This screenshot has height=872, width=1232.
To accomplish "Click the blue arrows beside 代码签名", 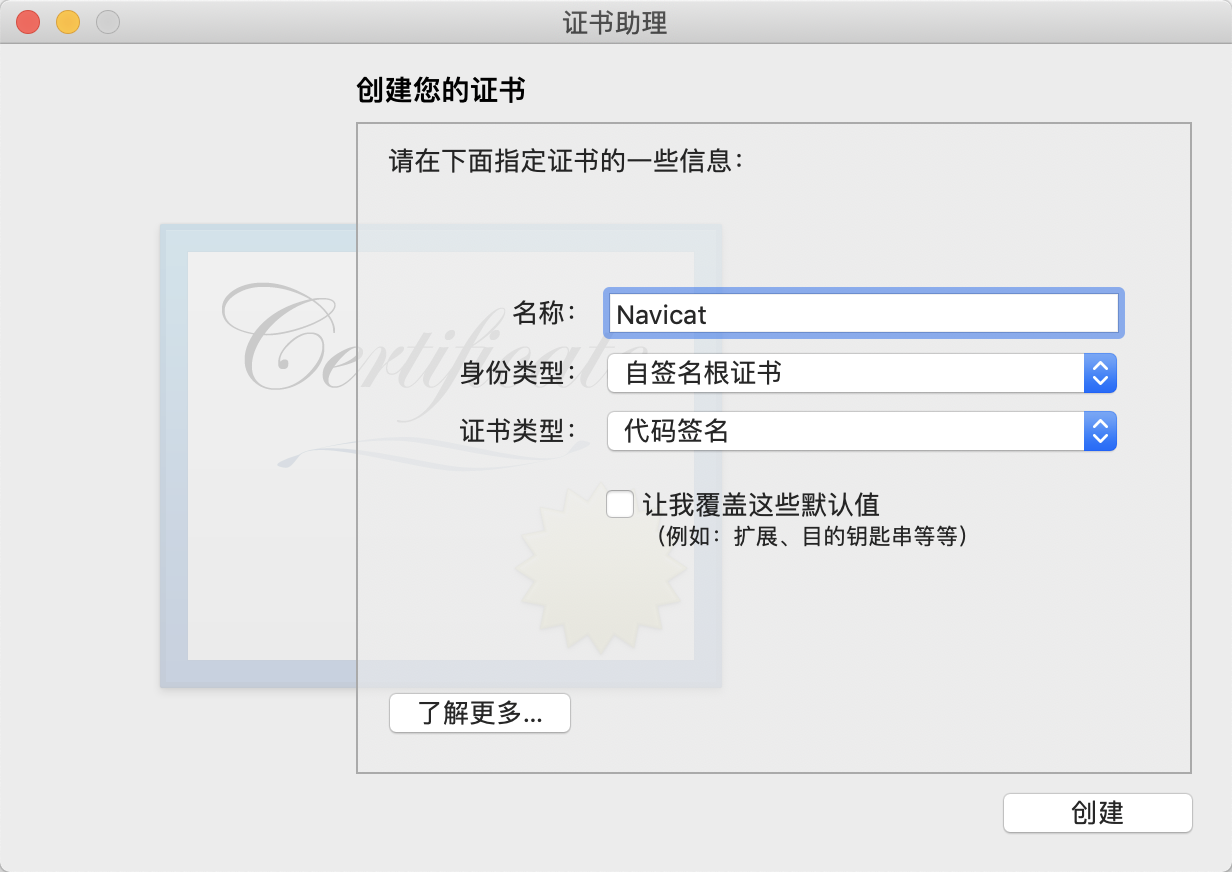I will pyautogui.click(x=1100, y=432).
